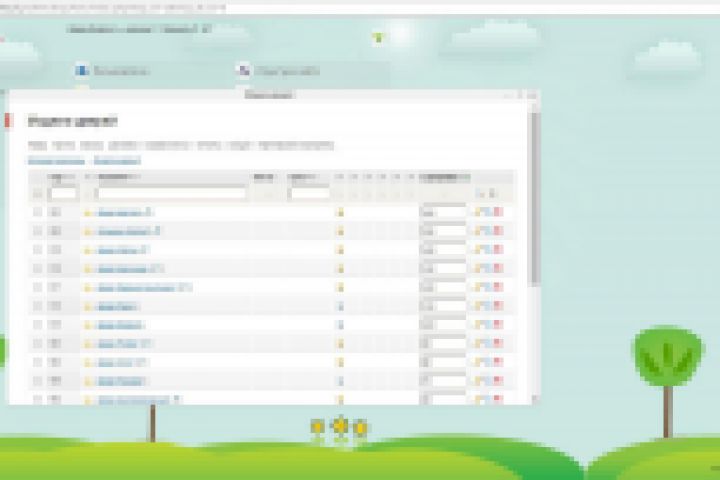Focus the wide name filter field in table header
The image size is (720, 480).
click(172, 194)
